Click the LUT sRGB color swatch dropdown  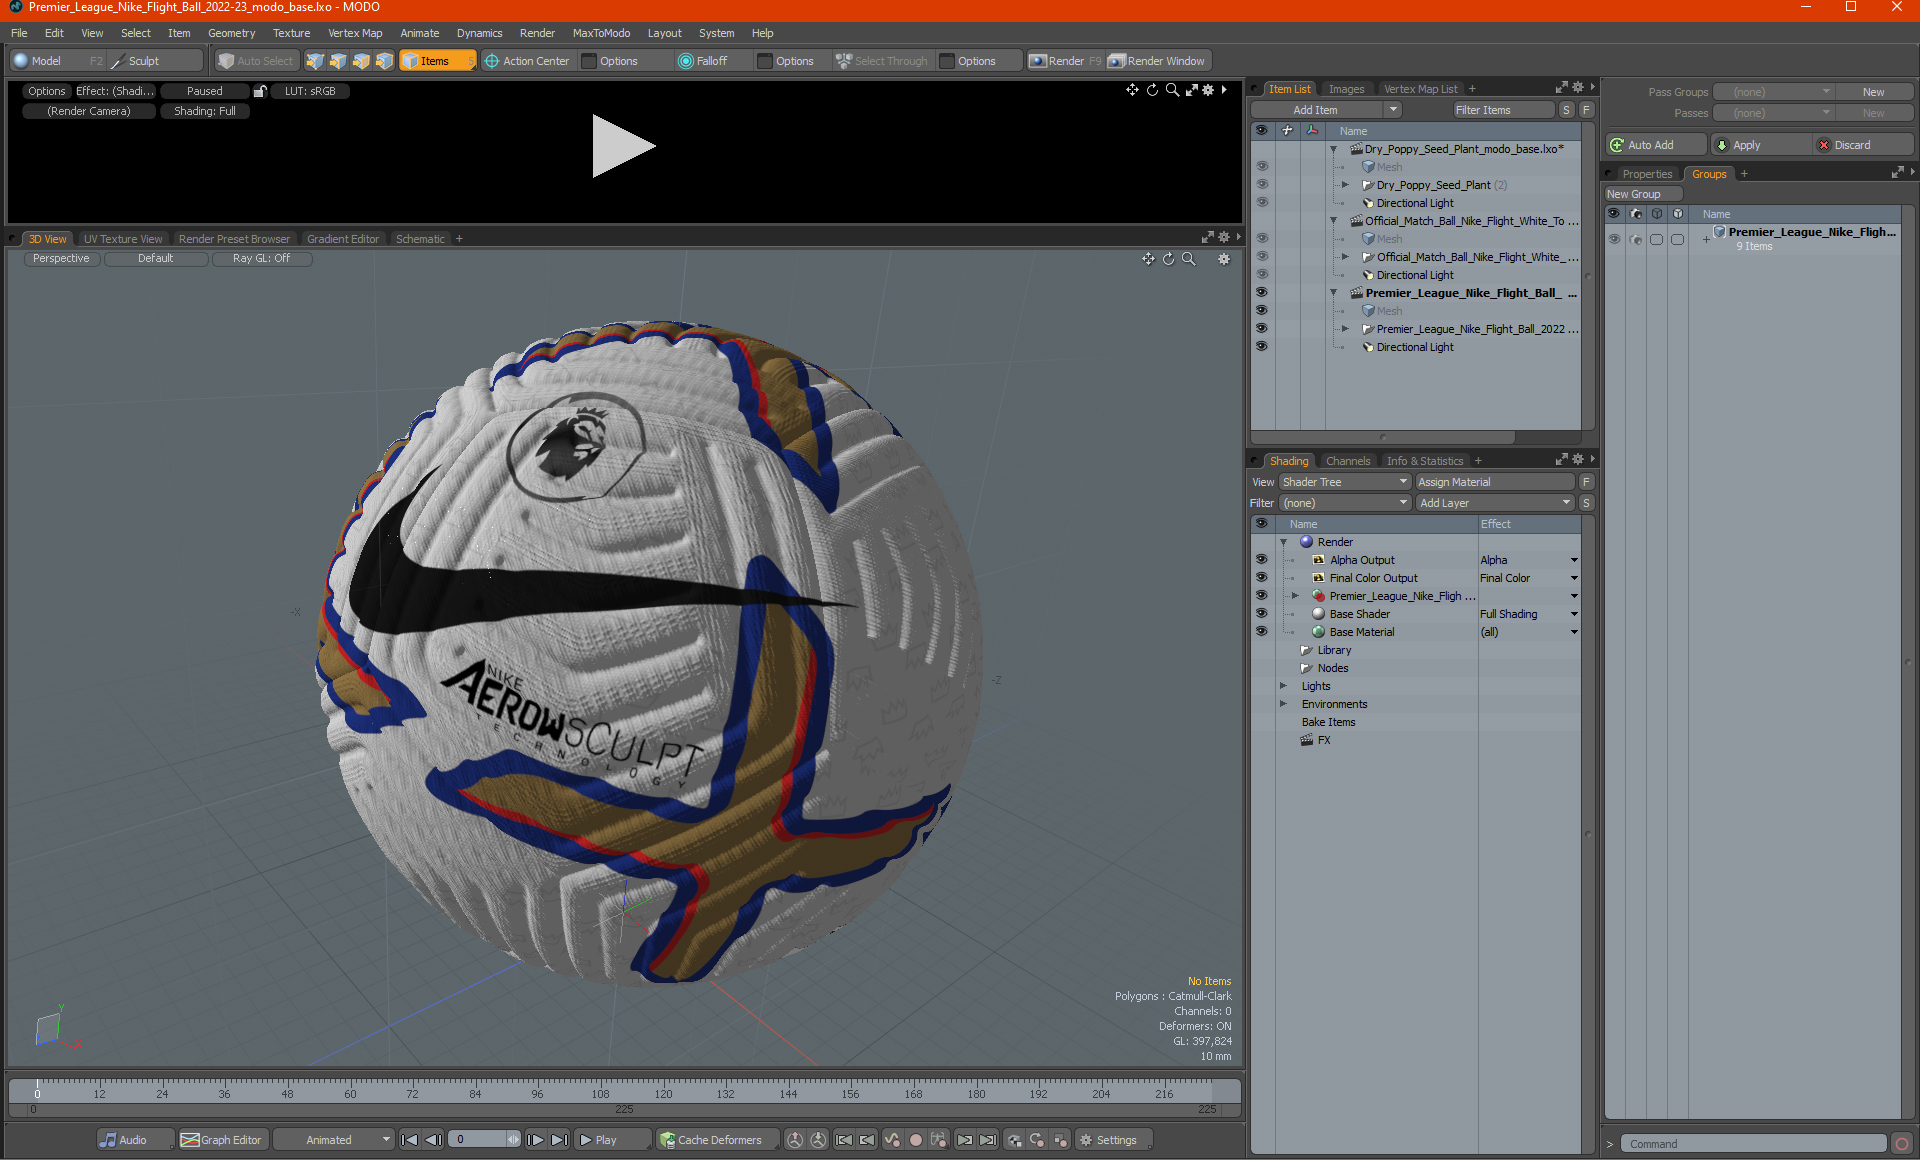click(x=309, y=90)
